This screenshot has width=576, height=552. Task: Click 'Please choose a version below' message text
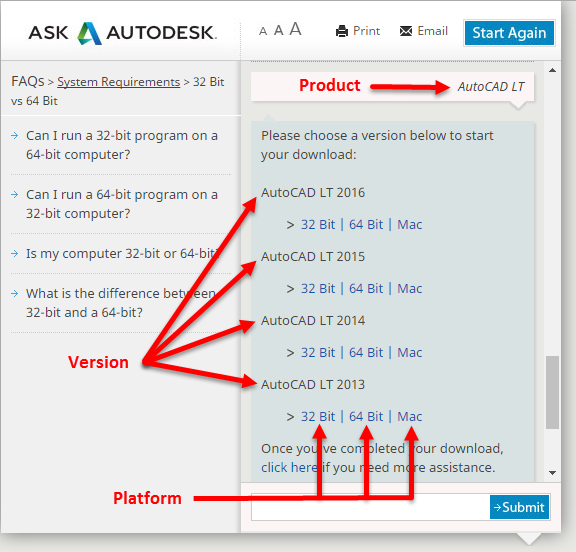pos(377,145)
